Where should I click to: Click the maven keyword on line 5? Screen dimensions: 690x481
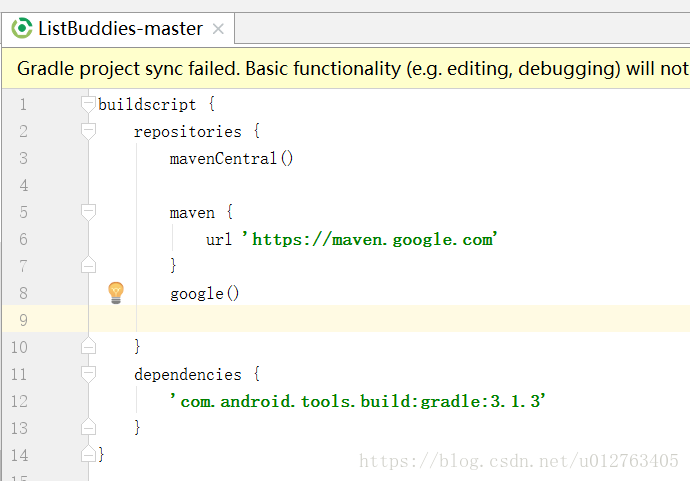tap(192, 213)
